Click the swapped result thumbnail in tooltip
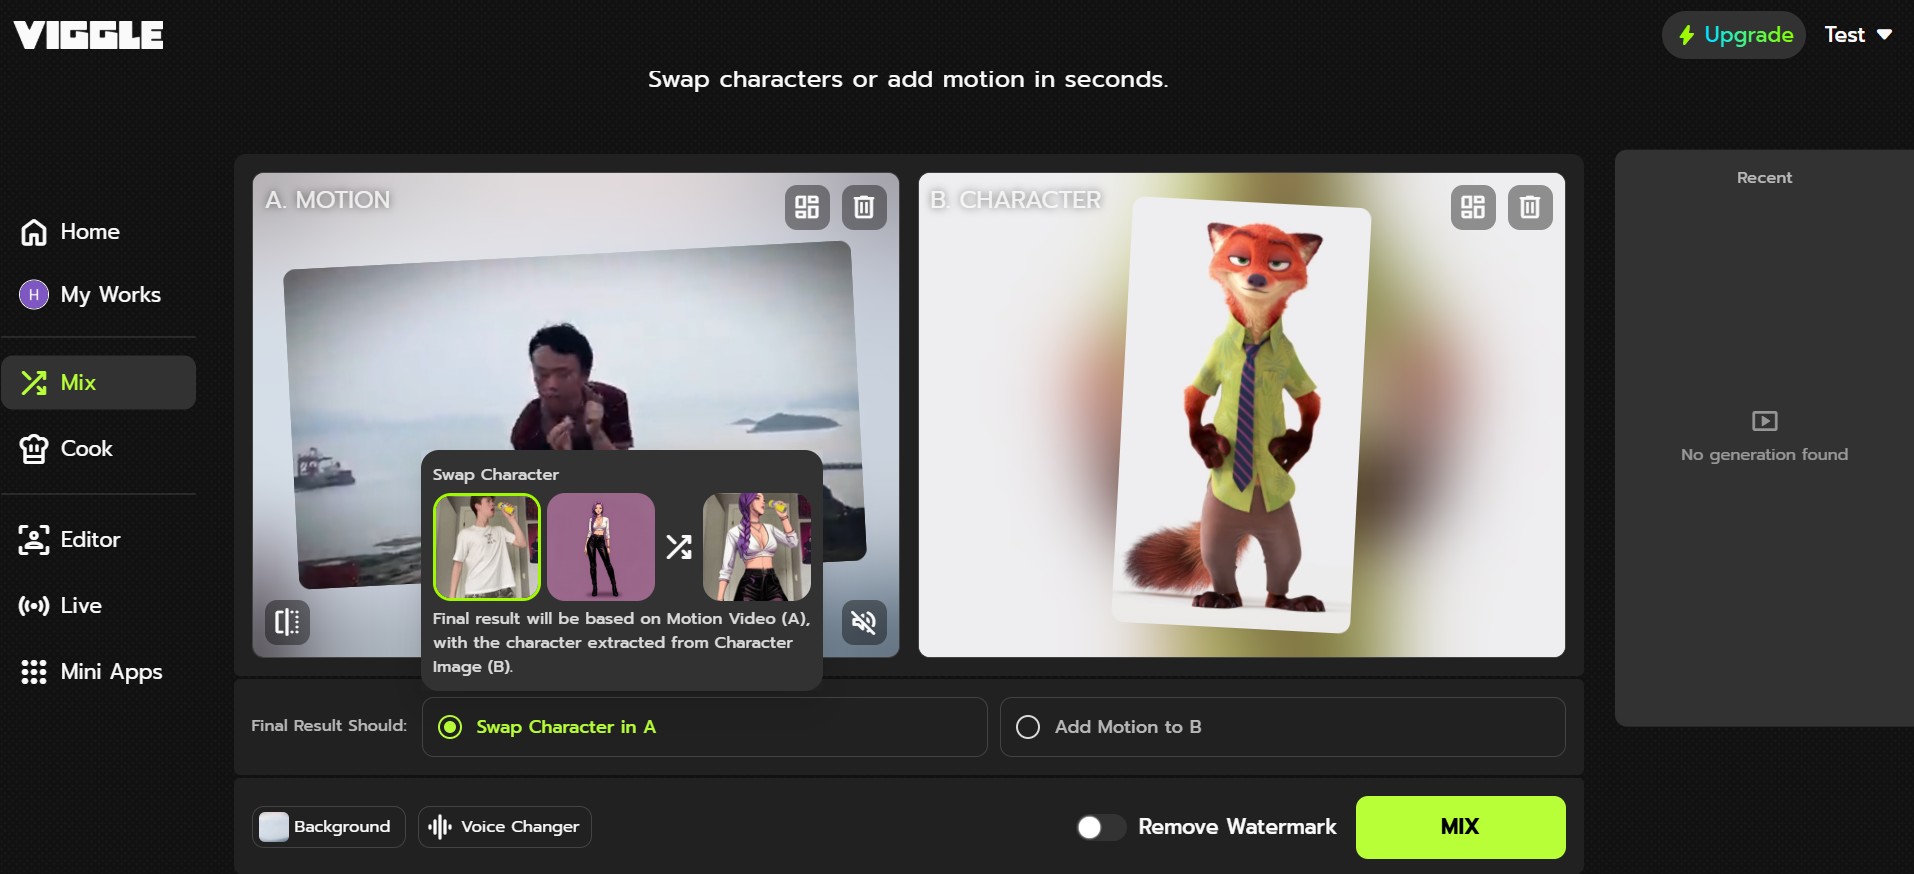This screenshot has height=874, width=1914. point(757,547)
